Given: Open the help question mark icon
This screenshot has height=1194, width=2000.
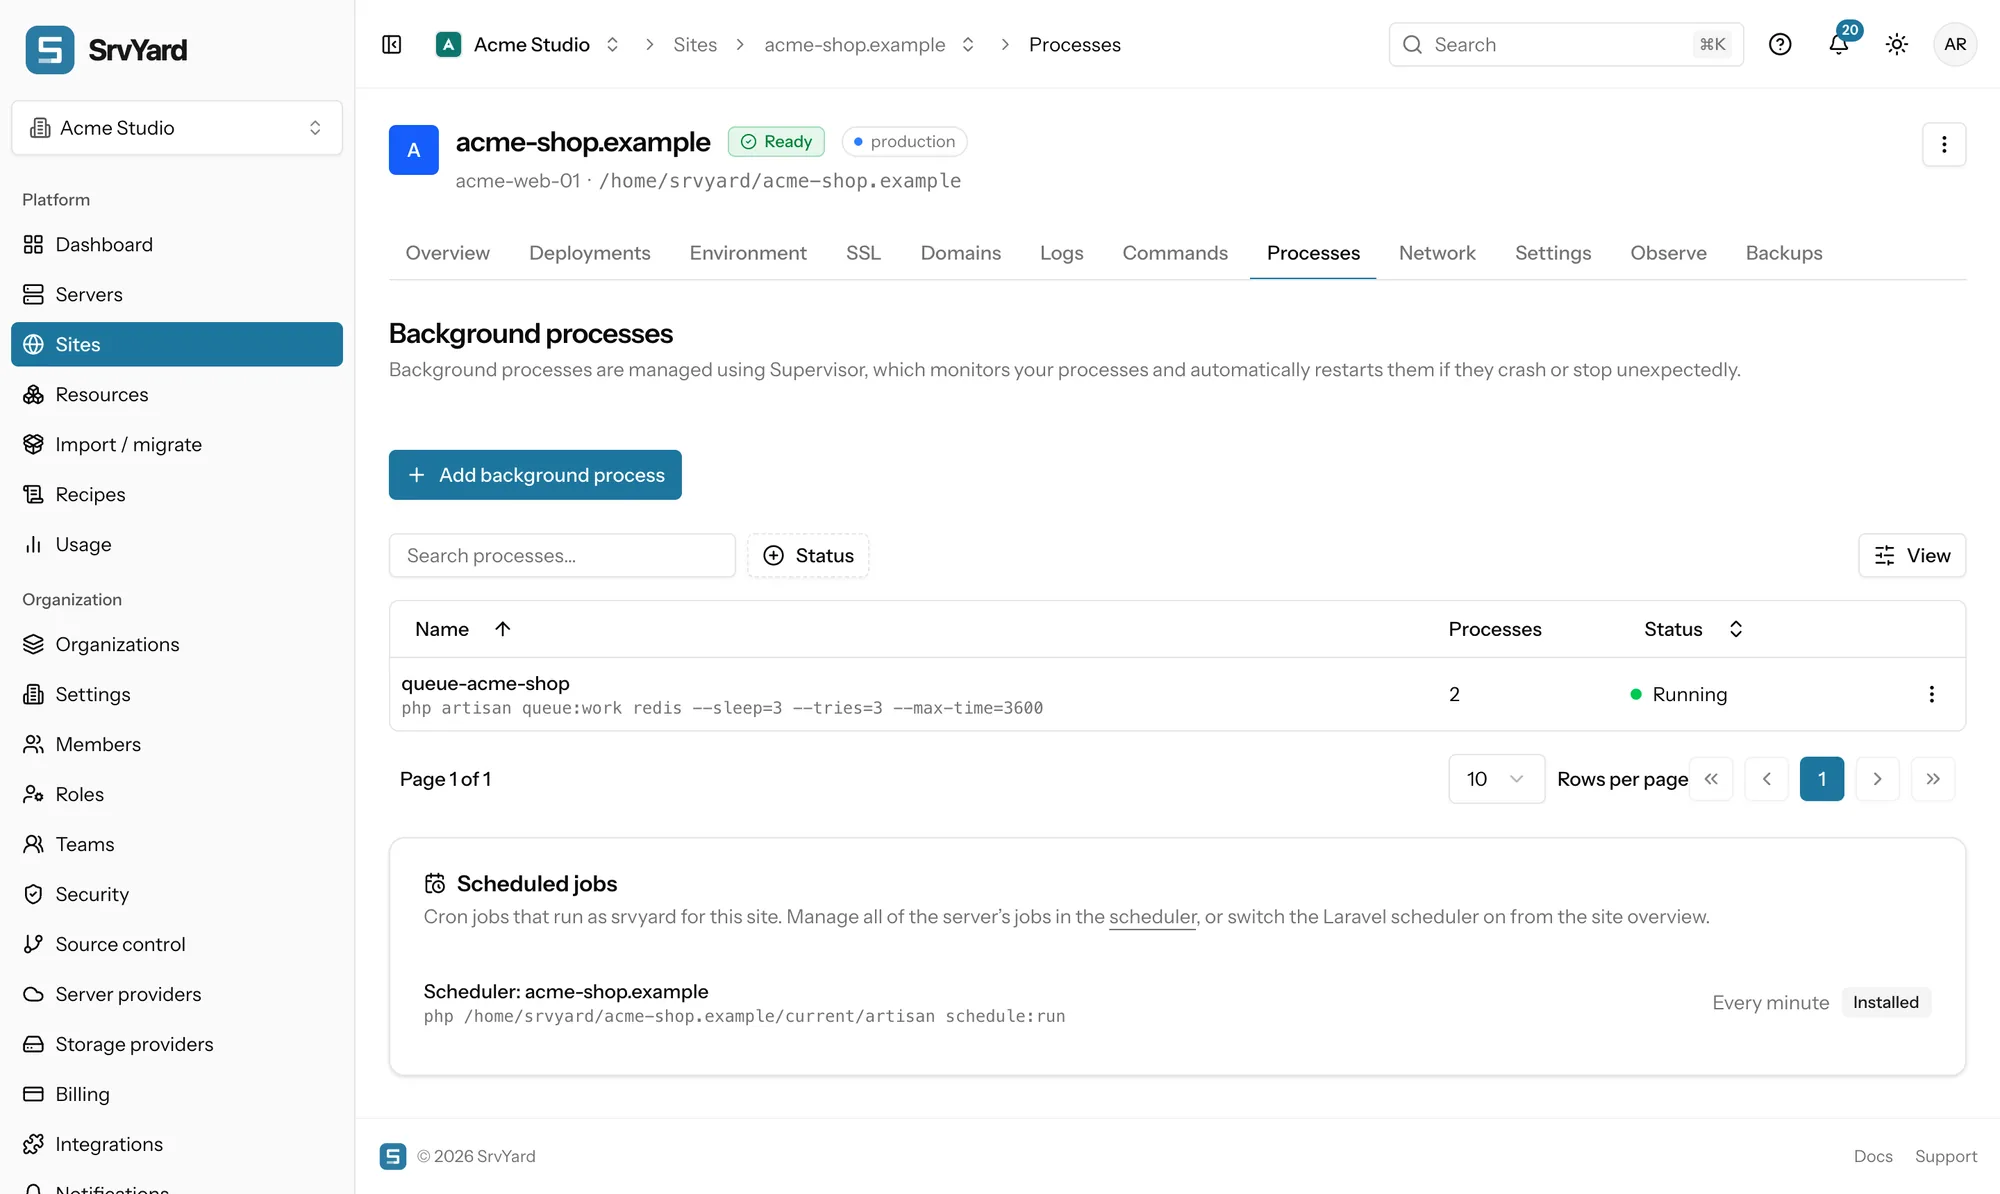Looking at the screenshot, I should pos(1780,44).
